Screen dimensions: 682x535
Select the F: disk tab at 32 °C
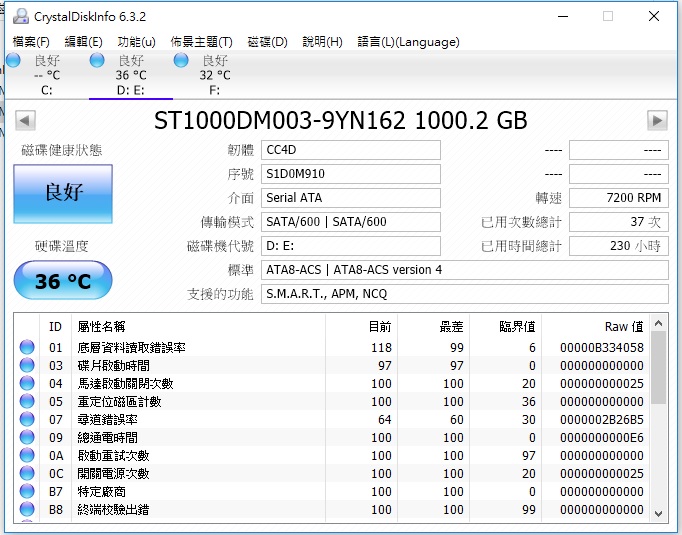(214, 75)
